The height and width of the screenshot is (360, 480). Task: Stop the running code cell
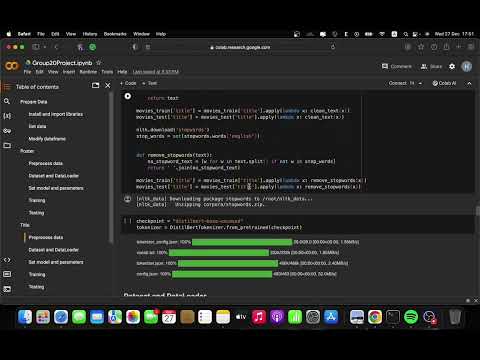point(128,96)
